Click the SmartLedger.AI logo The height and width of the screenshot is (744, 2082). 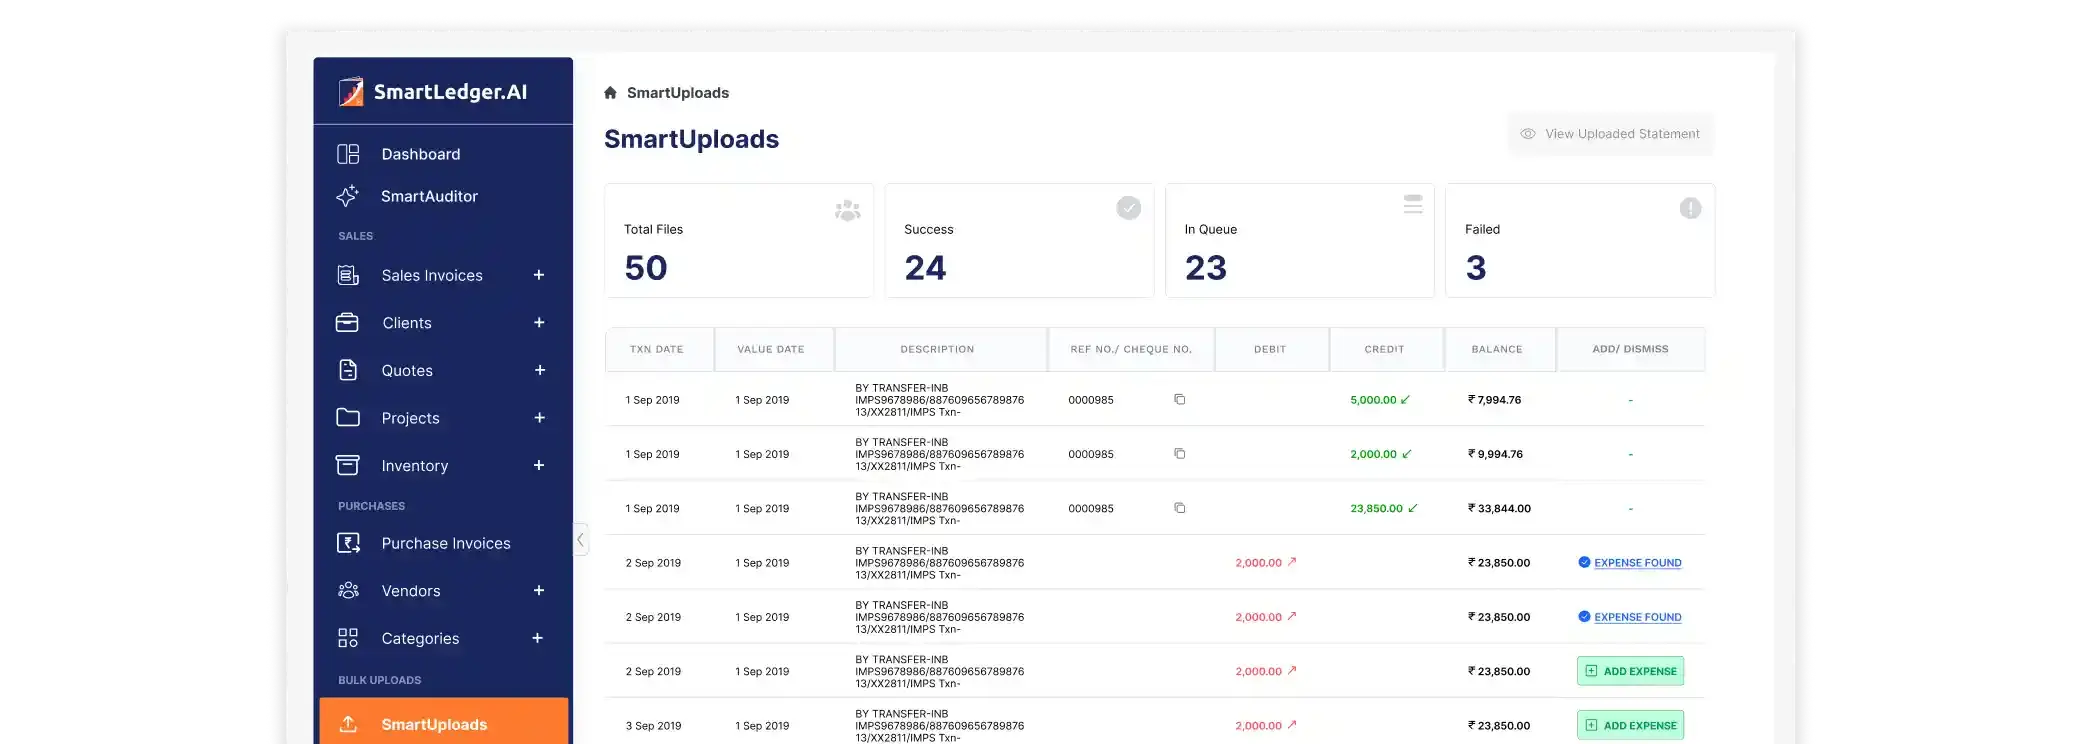(432, 92)
